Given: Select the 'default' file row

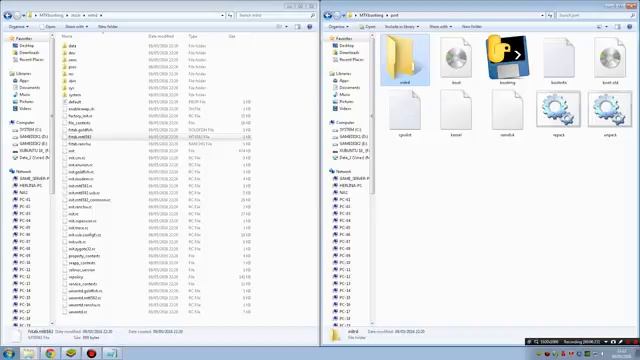Looking at the screenshot, I should pyautogui.click(x=156, y=102).
